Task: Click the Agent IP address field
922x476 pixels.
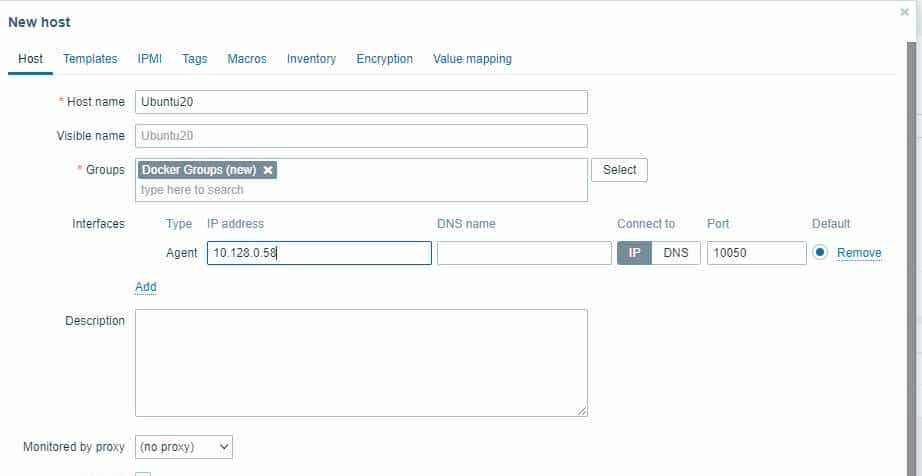Action: [x=319, y=253]
